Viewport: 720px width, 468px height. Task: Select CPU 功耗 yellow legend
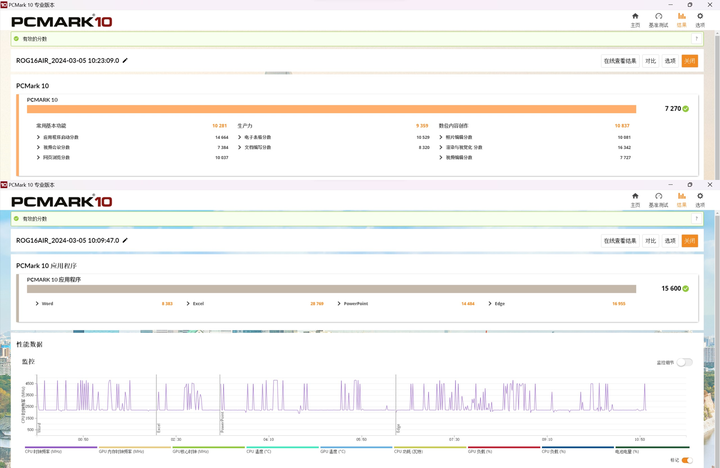click(430, 450)
